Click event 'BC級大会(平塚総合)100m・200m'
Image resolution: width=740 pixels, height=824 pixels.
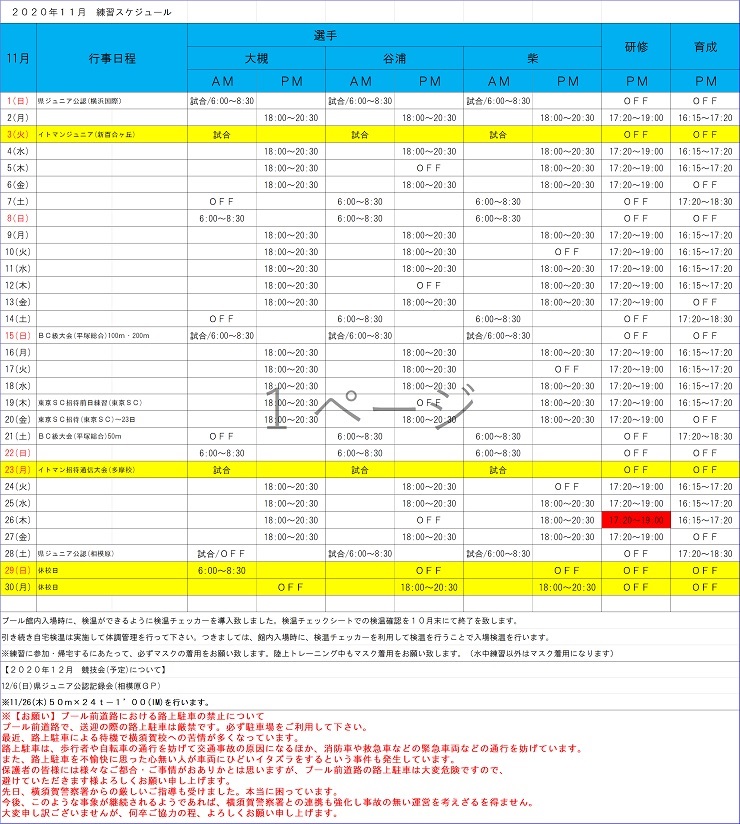pos(94,335)
